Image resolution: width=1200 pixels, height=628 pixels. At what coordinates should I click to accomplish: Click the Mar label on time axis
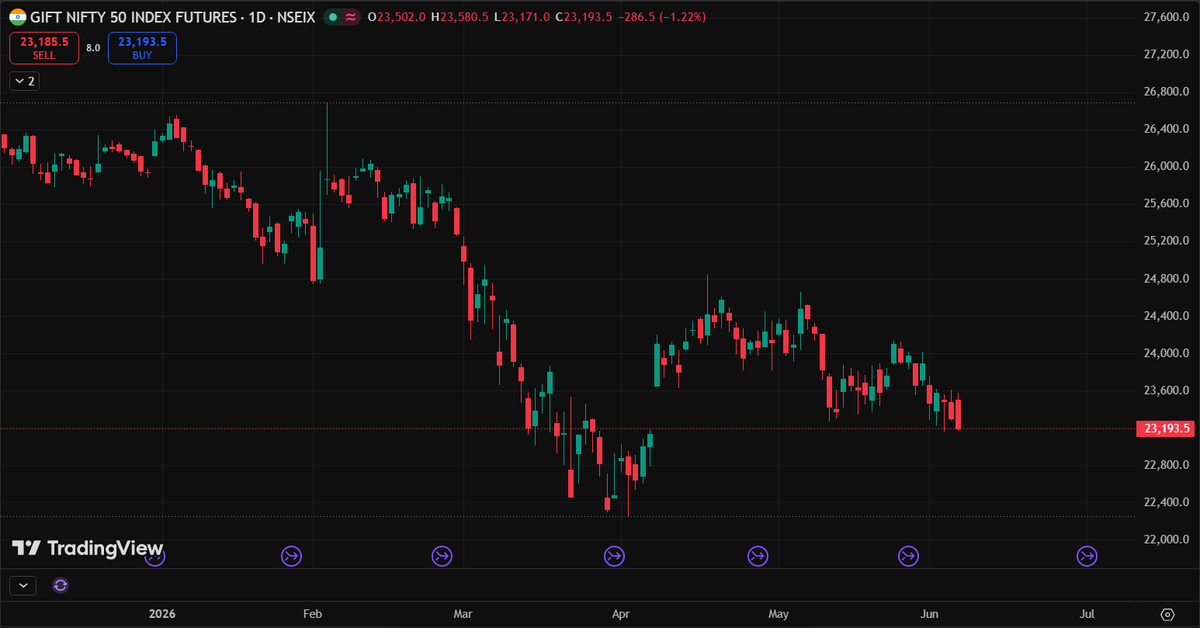tap(462, 613)
